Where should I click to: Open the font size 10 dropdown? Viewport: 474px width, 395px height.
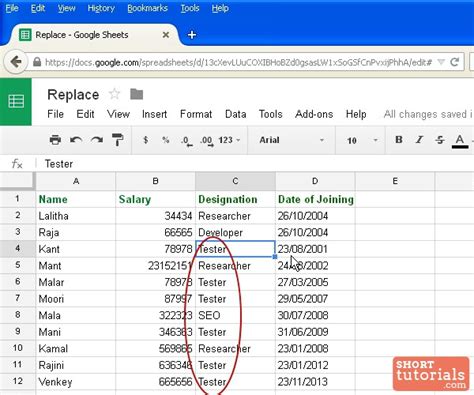[x=362, y=140]
